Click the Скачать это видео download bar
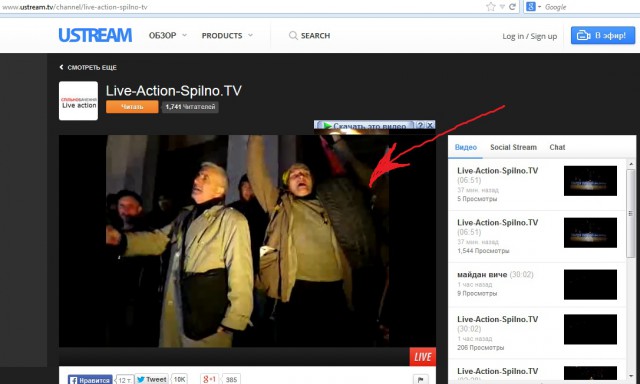Viewport: 640px width, 384px height. [365, 125]
